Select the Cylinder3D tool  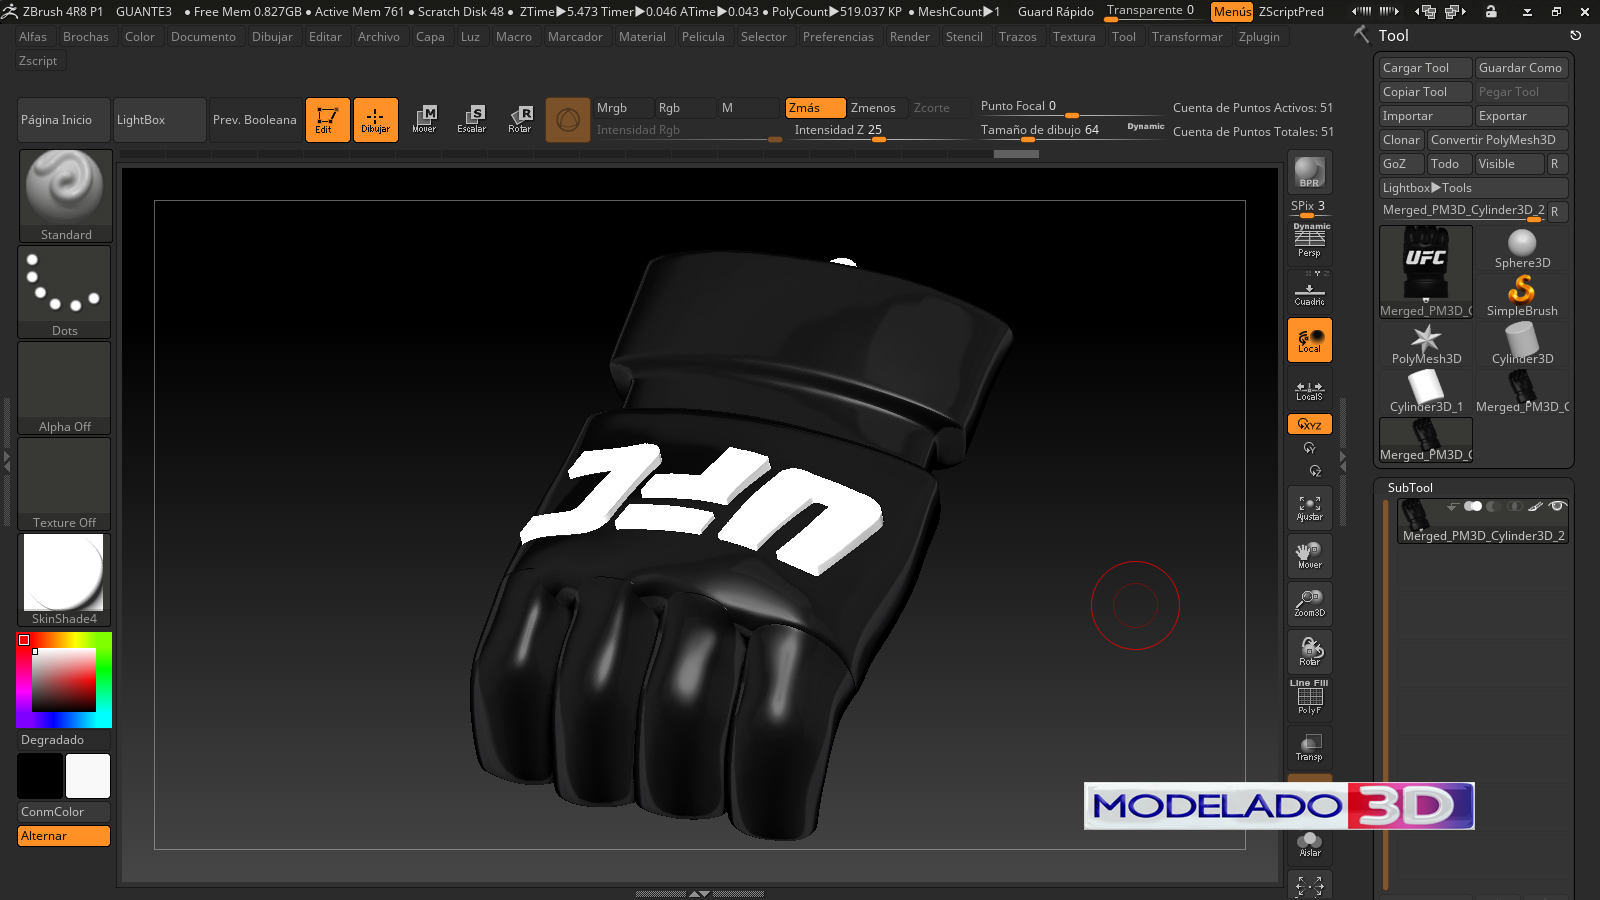1522,345
